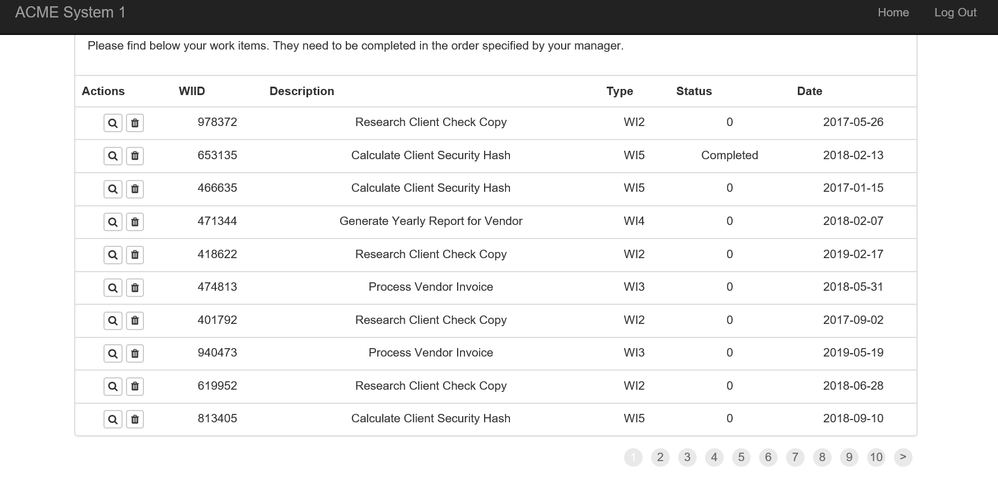Click the WIID column header
The width and height of the screenshot is (998, 482).
(192, 91)
